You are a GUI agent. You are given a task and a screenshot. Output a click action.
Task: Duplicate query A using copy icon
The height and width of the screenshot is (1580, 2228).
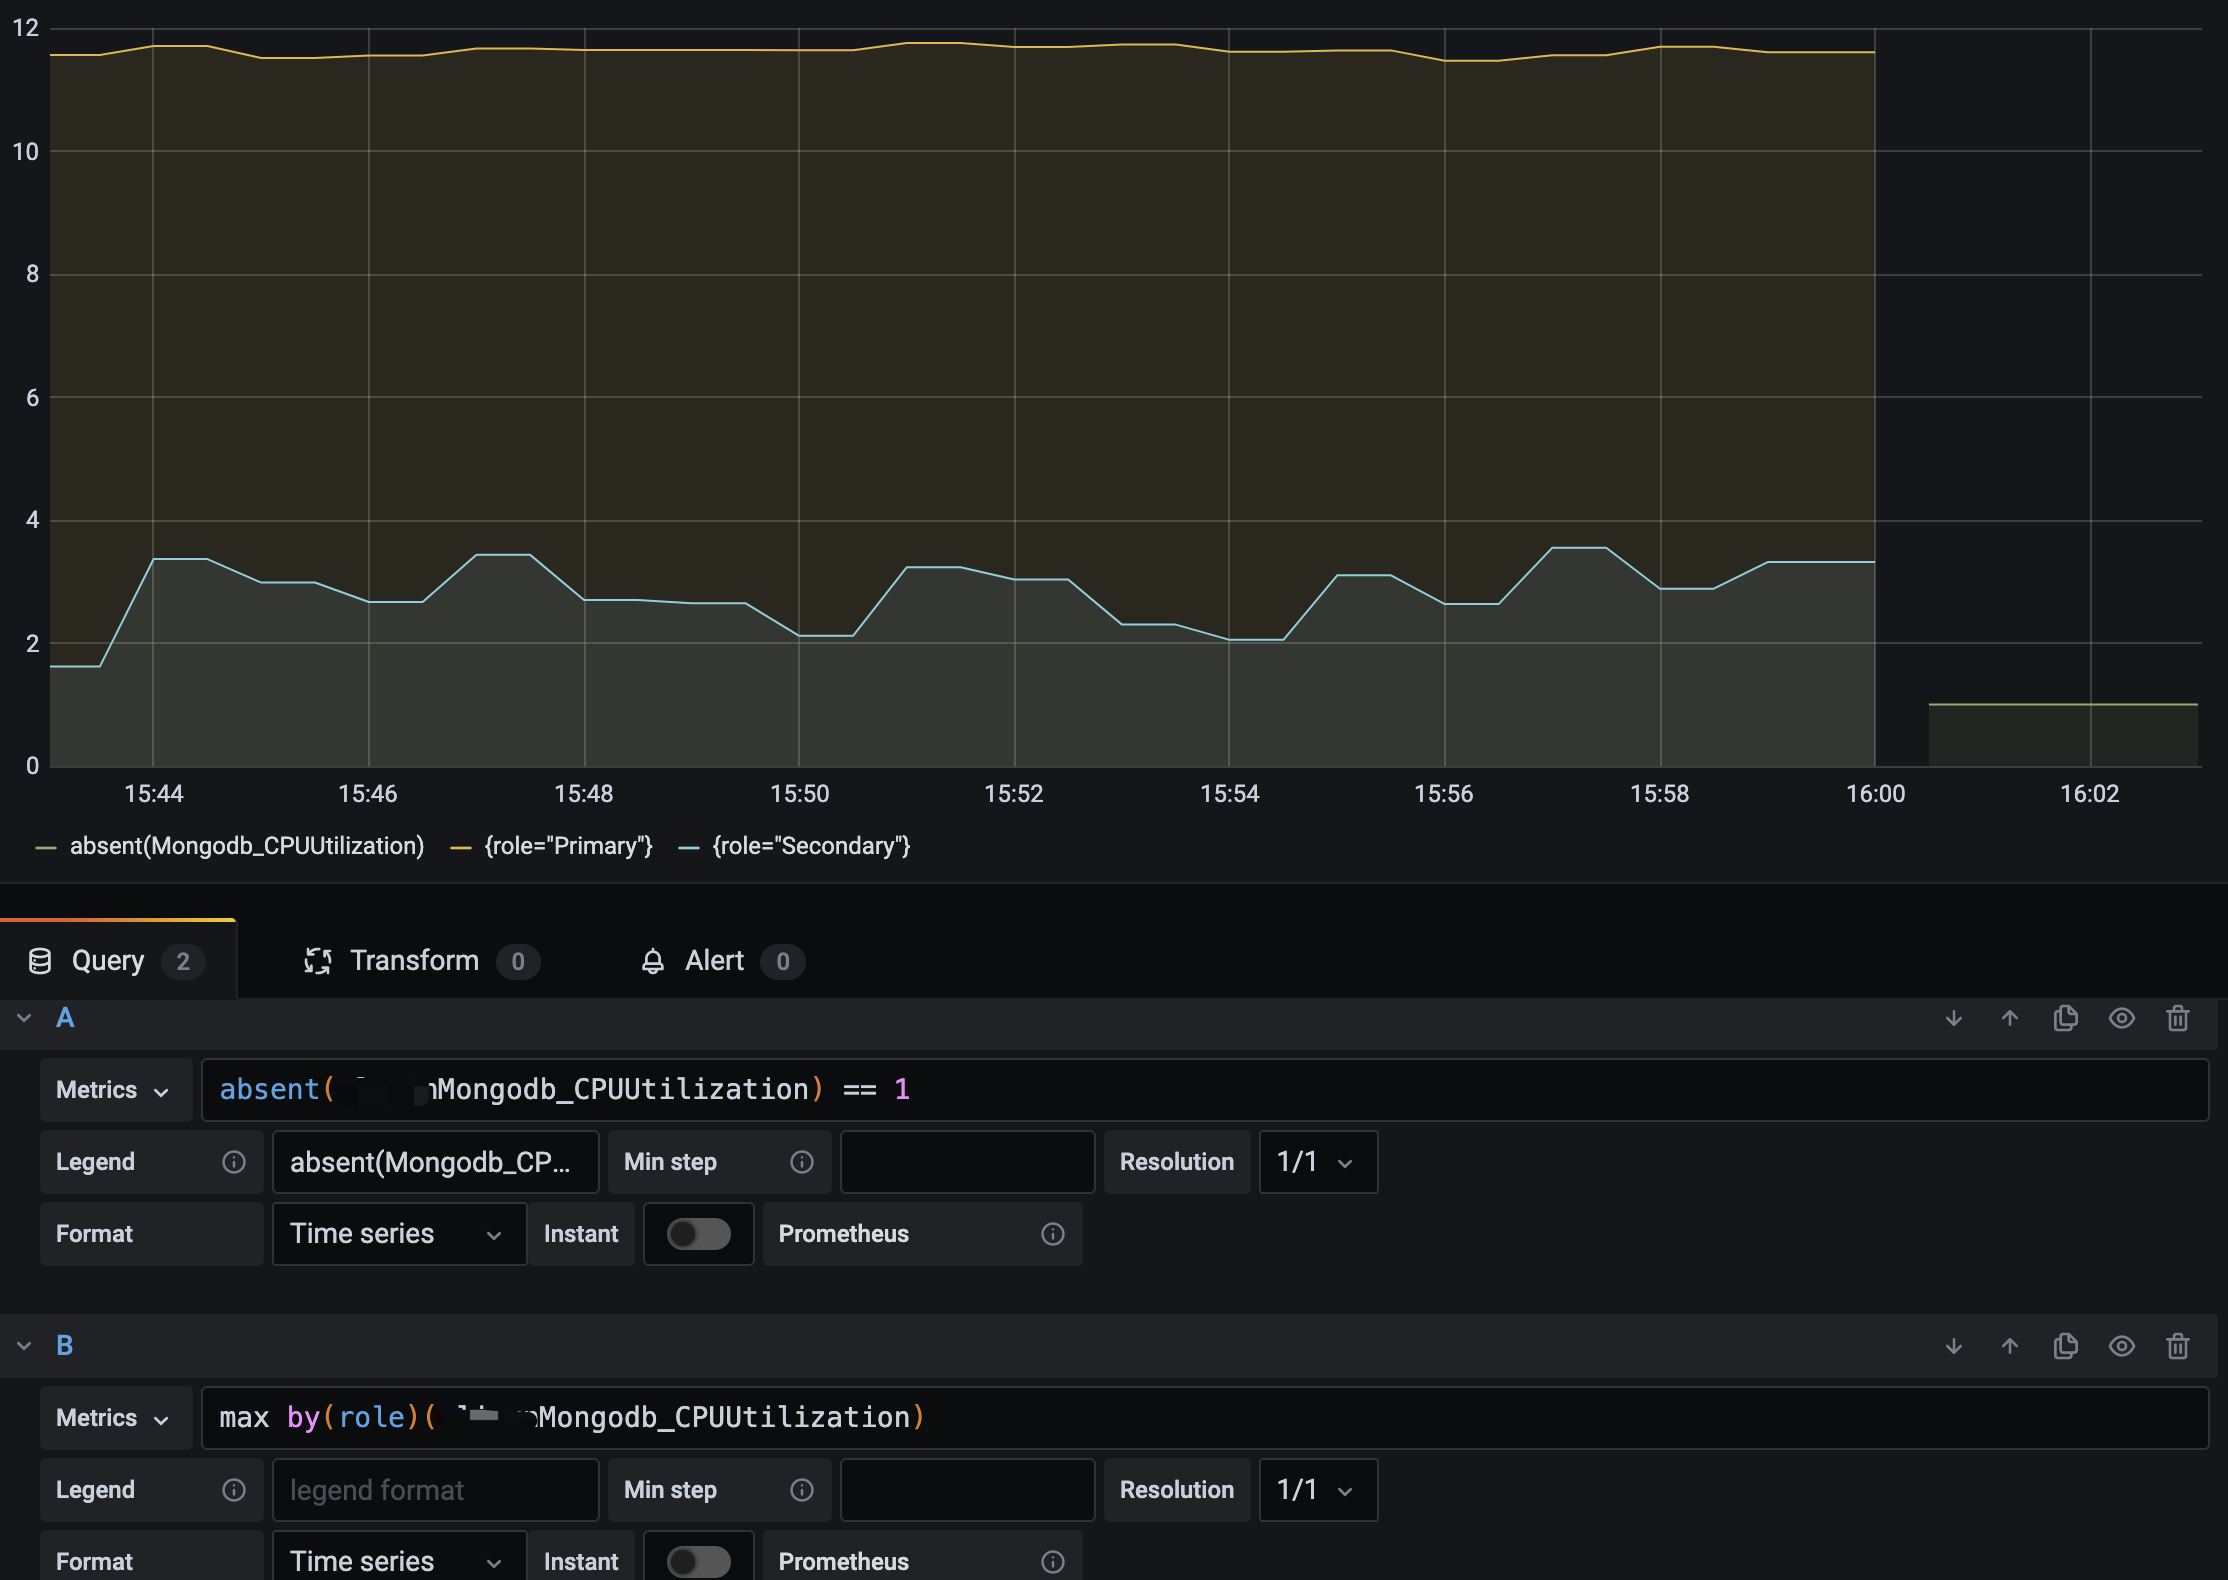coord(2065,1019)
